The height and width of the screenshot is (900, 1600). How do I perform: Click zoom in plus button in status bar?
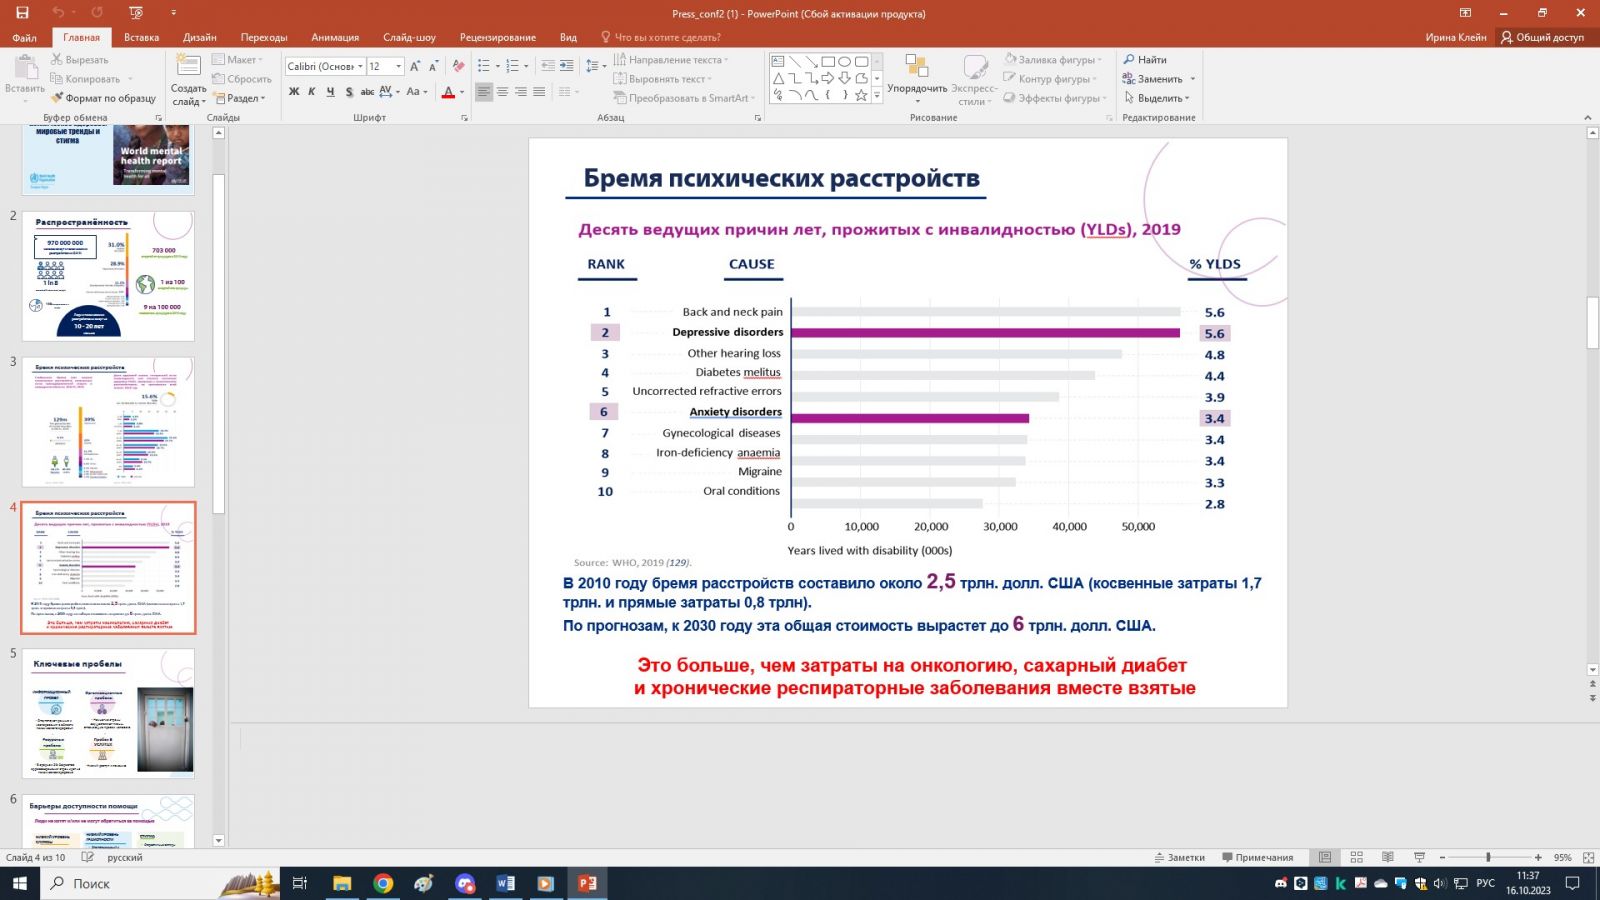[1538, 857]
